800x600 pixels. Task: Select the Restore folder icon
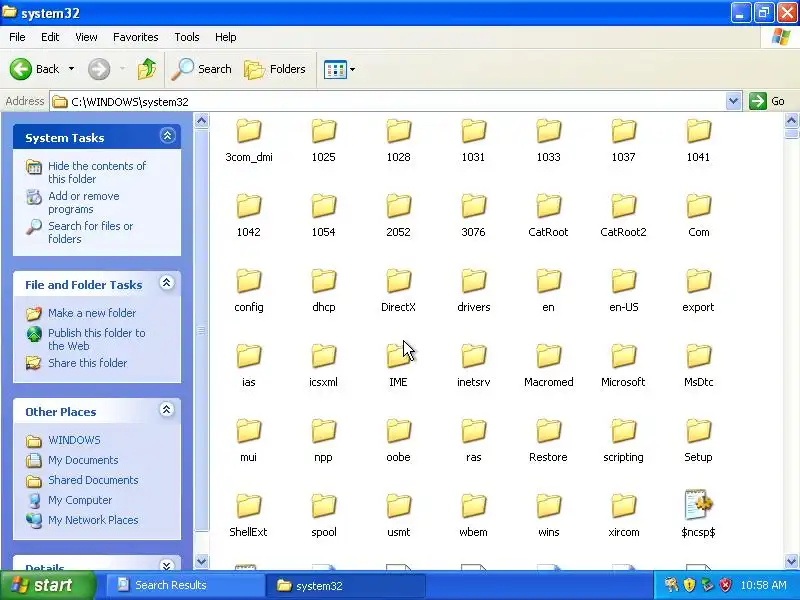tap(548, 432)
